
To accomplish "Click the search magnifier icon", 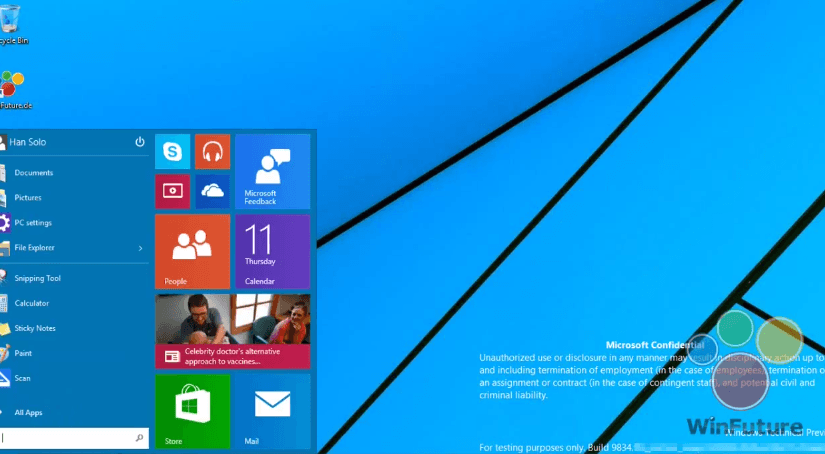I will pos(139,438).
